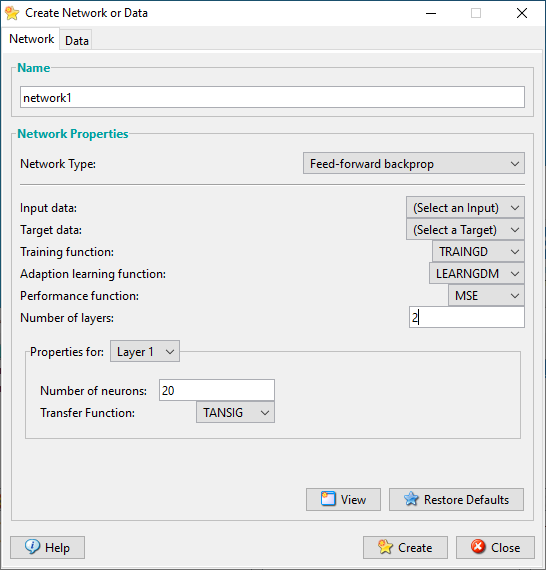This screenshot has height=570, width=546.
Task: Click the 'Performance function:' label
Action: point(79,296)
